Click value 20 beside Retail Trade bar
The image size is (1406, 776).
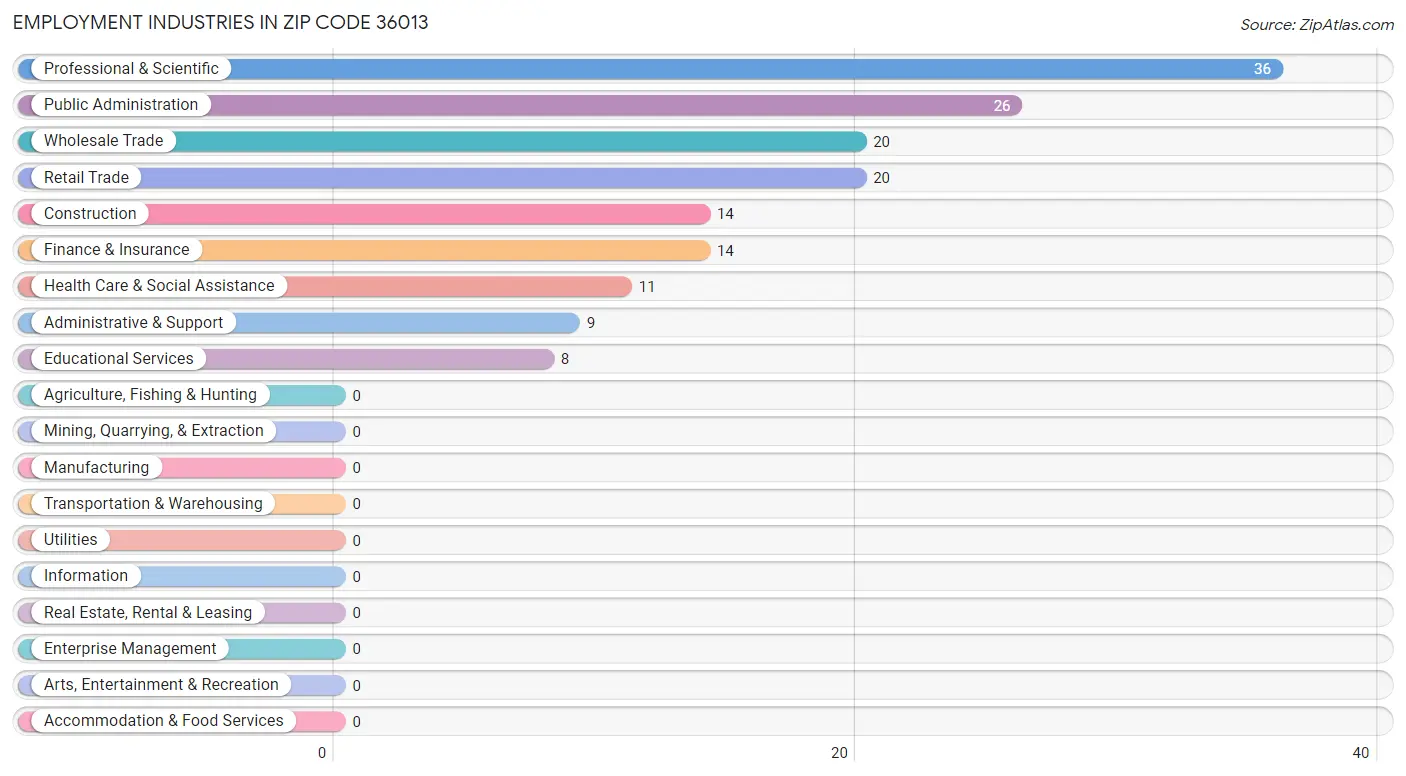click(881, 178)
